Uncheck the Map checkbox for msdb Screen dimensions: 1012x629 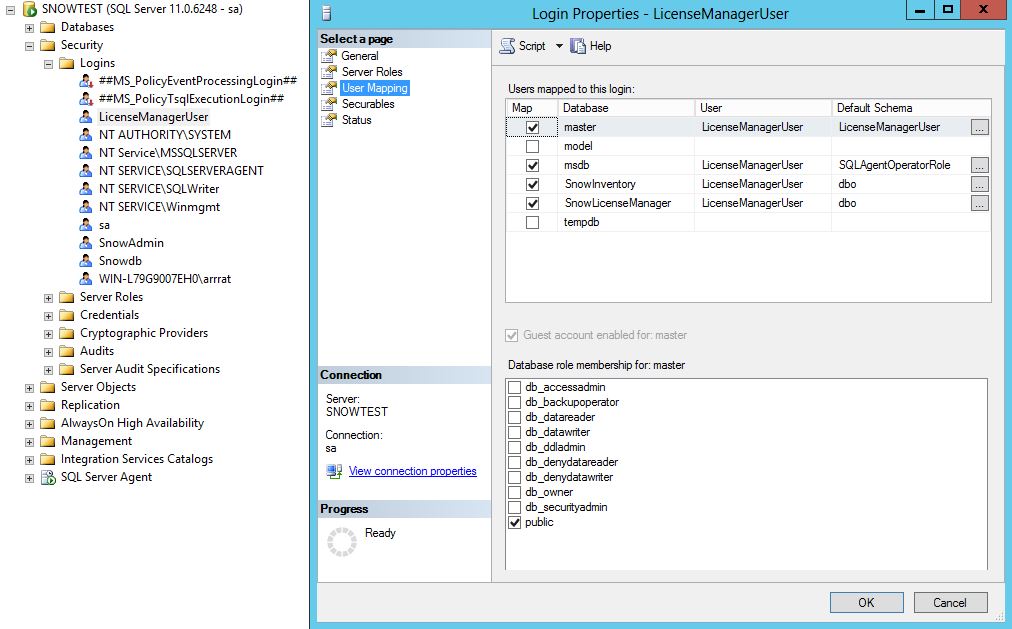[x=532, y=165]
